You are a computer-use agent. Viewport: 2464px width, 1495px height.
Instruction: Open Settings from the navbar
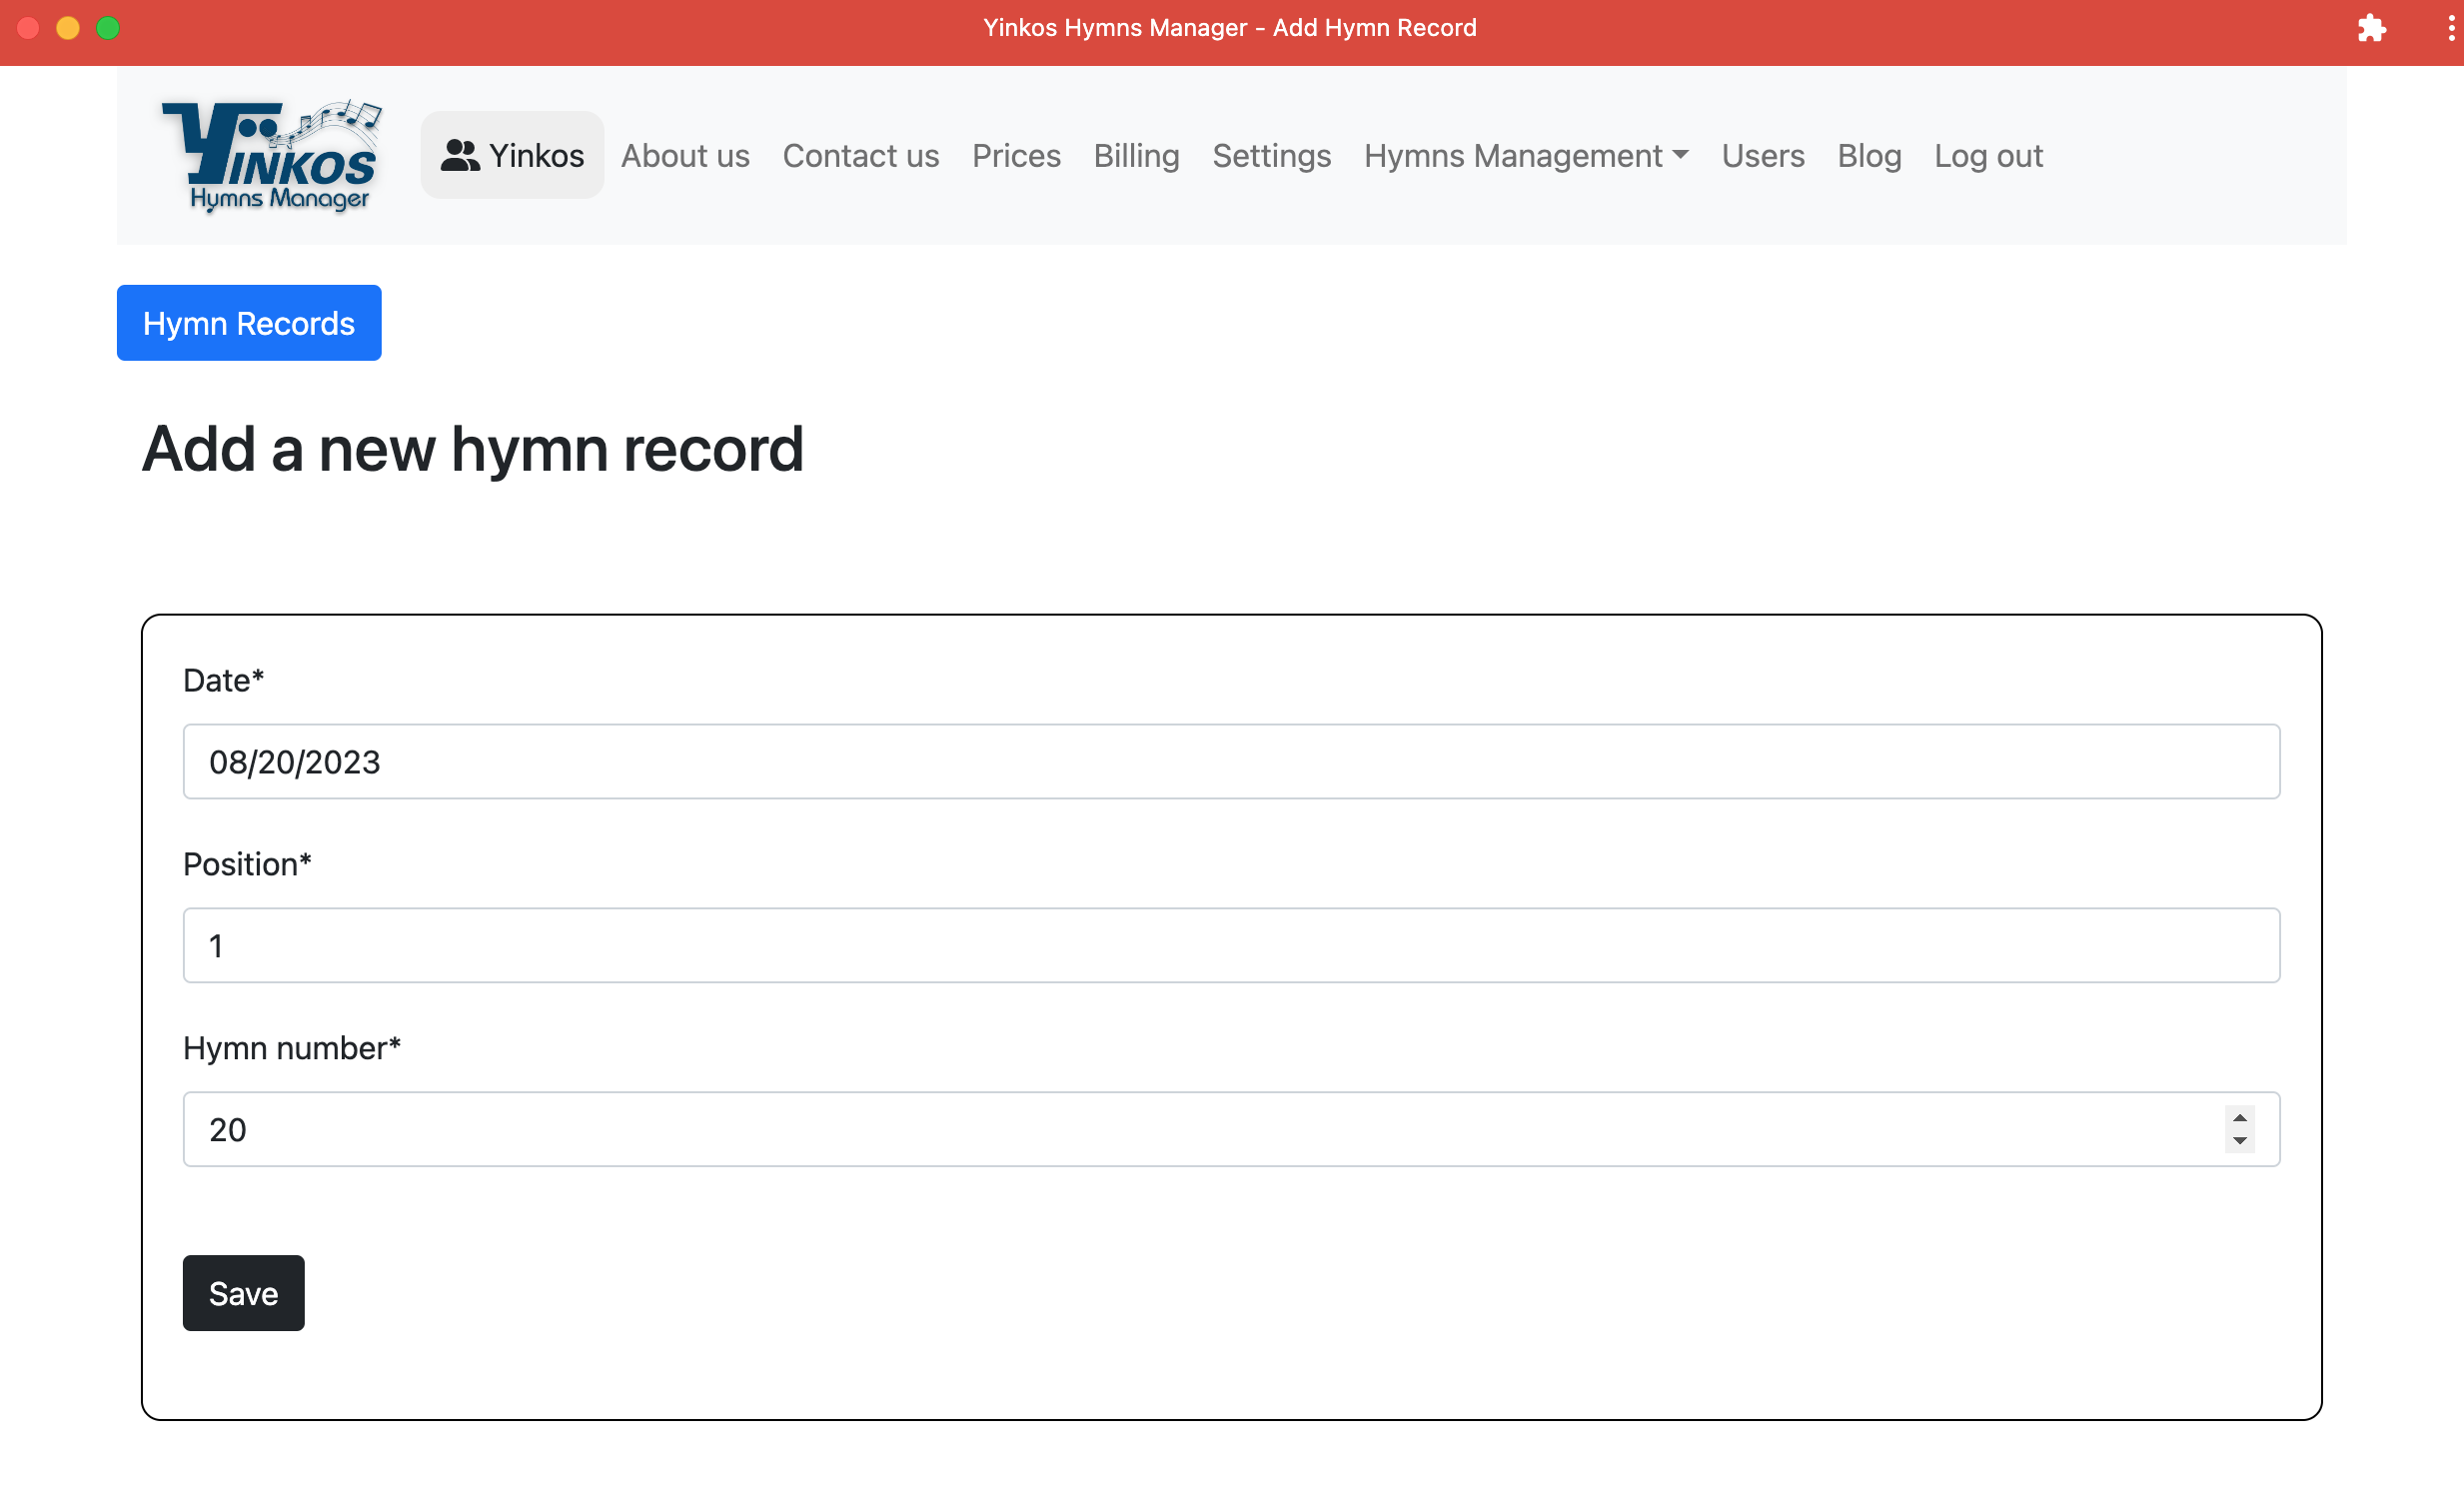[1271, 155]
